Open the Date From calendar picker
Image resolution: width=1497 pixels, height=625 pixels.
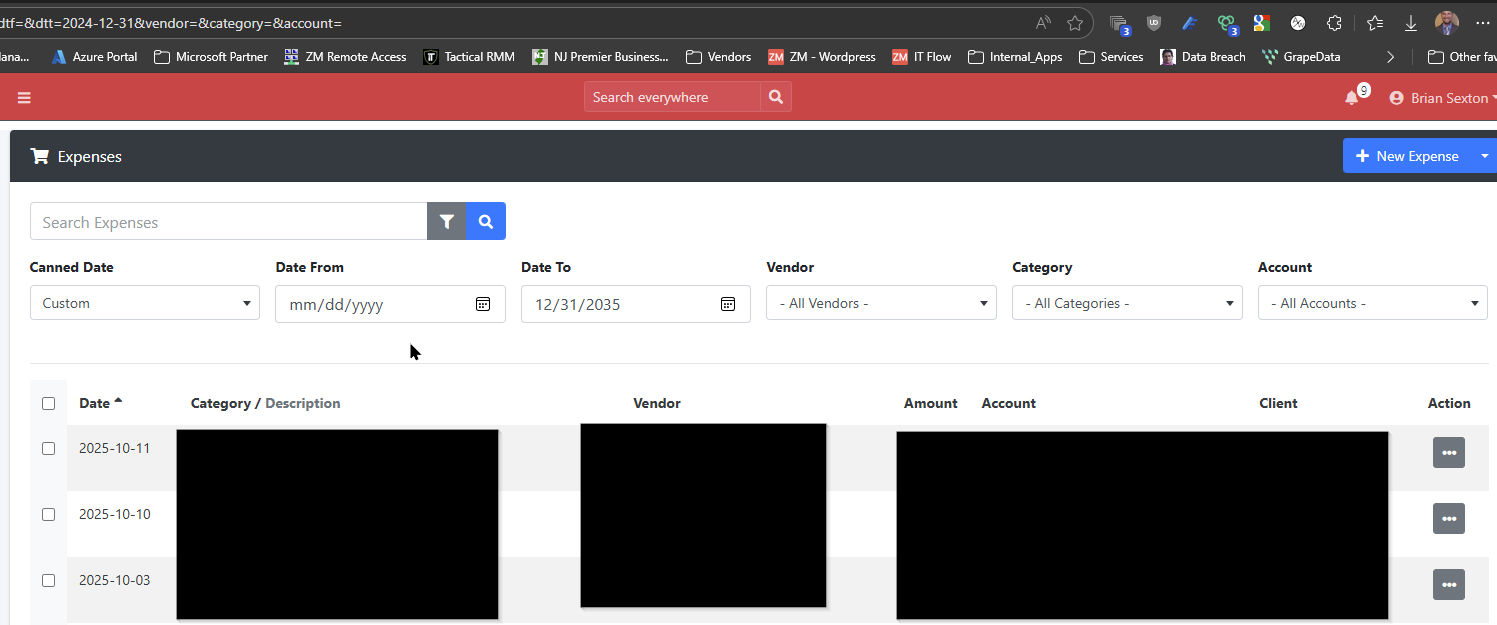pyautogui.click(x=483, y=304)
